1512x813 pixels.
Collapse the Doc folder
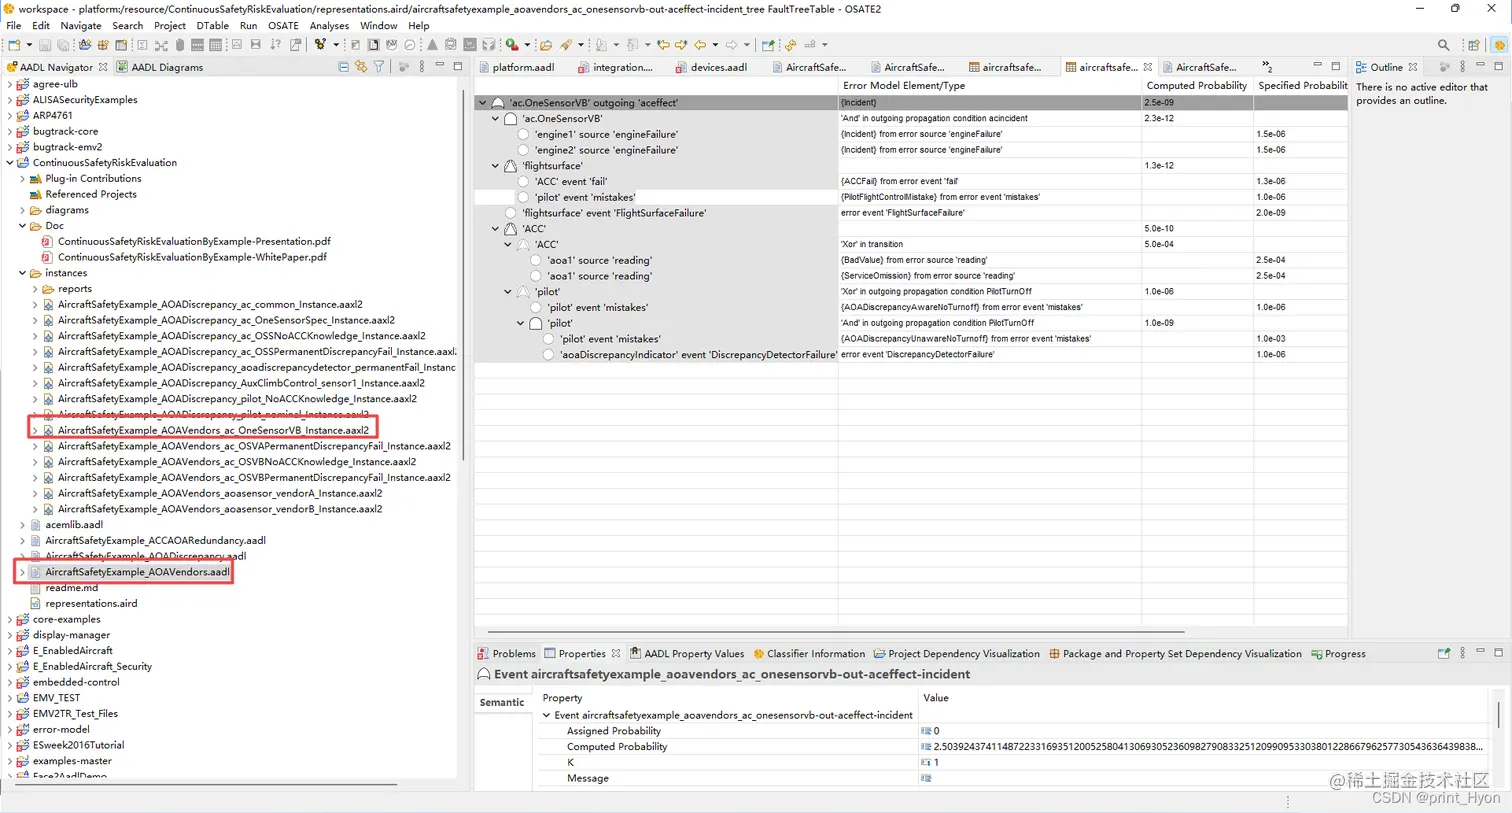click(23, 226)
